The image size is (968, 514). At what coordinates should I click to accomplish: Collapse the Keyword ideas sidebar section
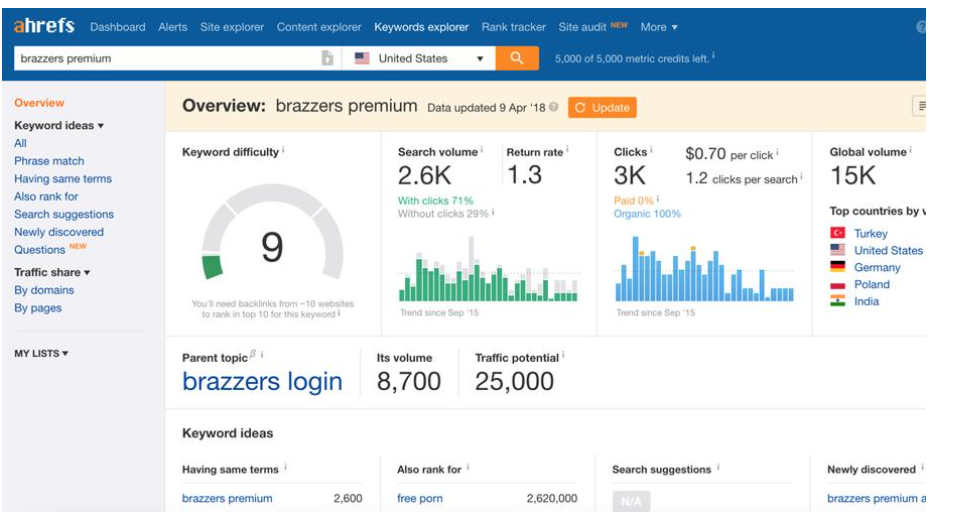click(x=59, y=126)
